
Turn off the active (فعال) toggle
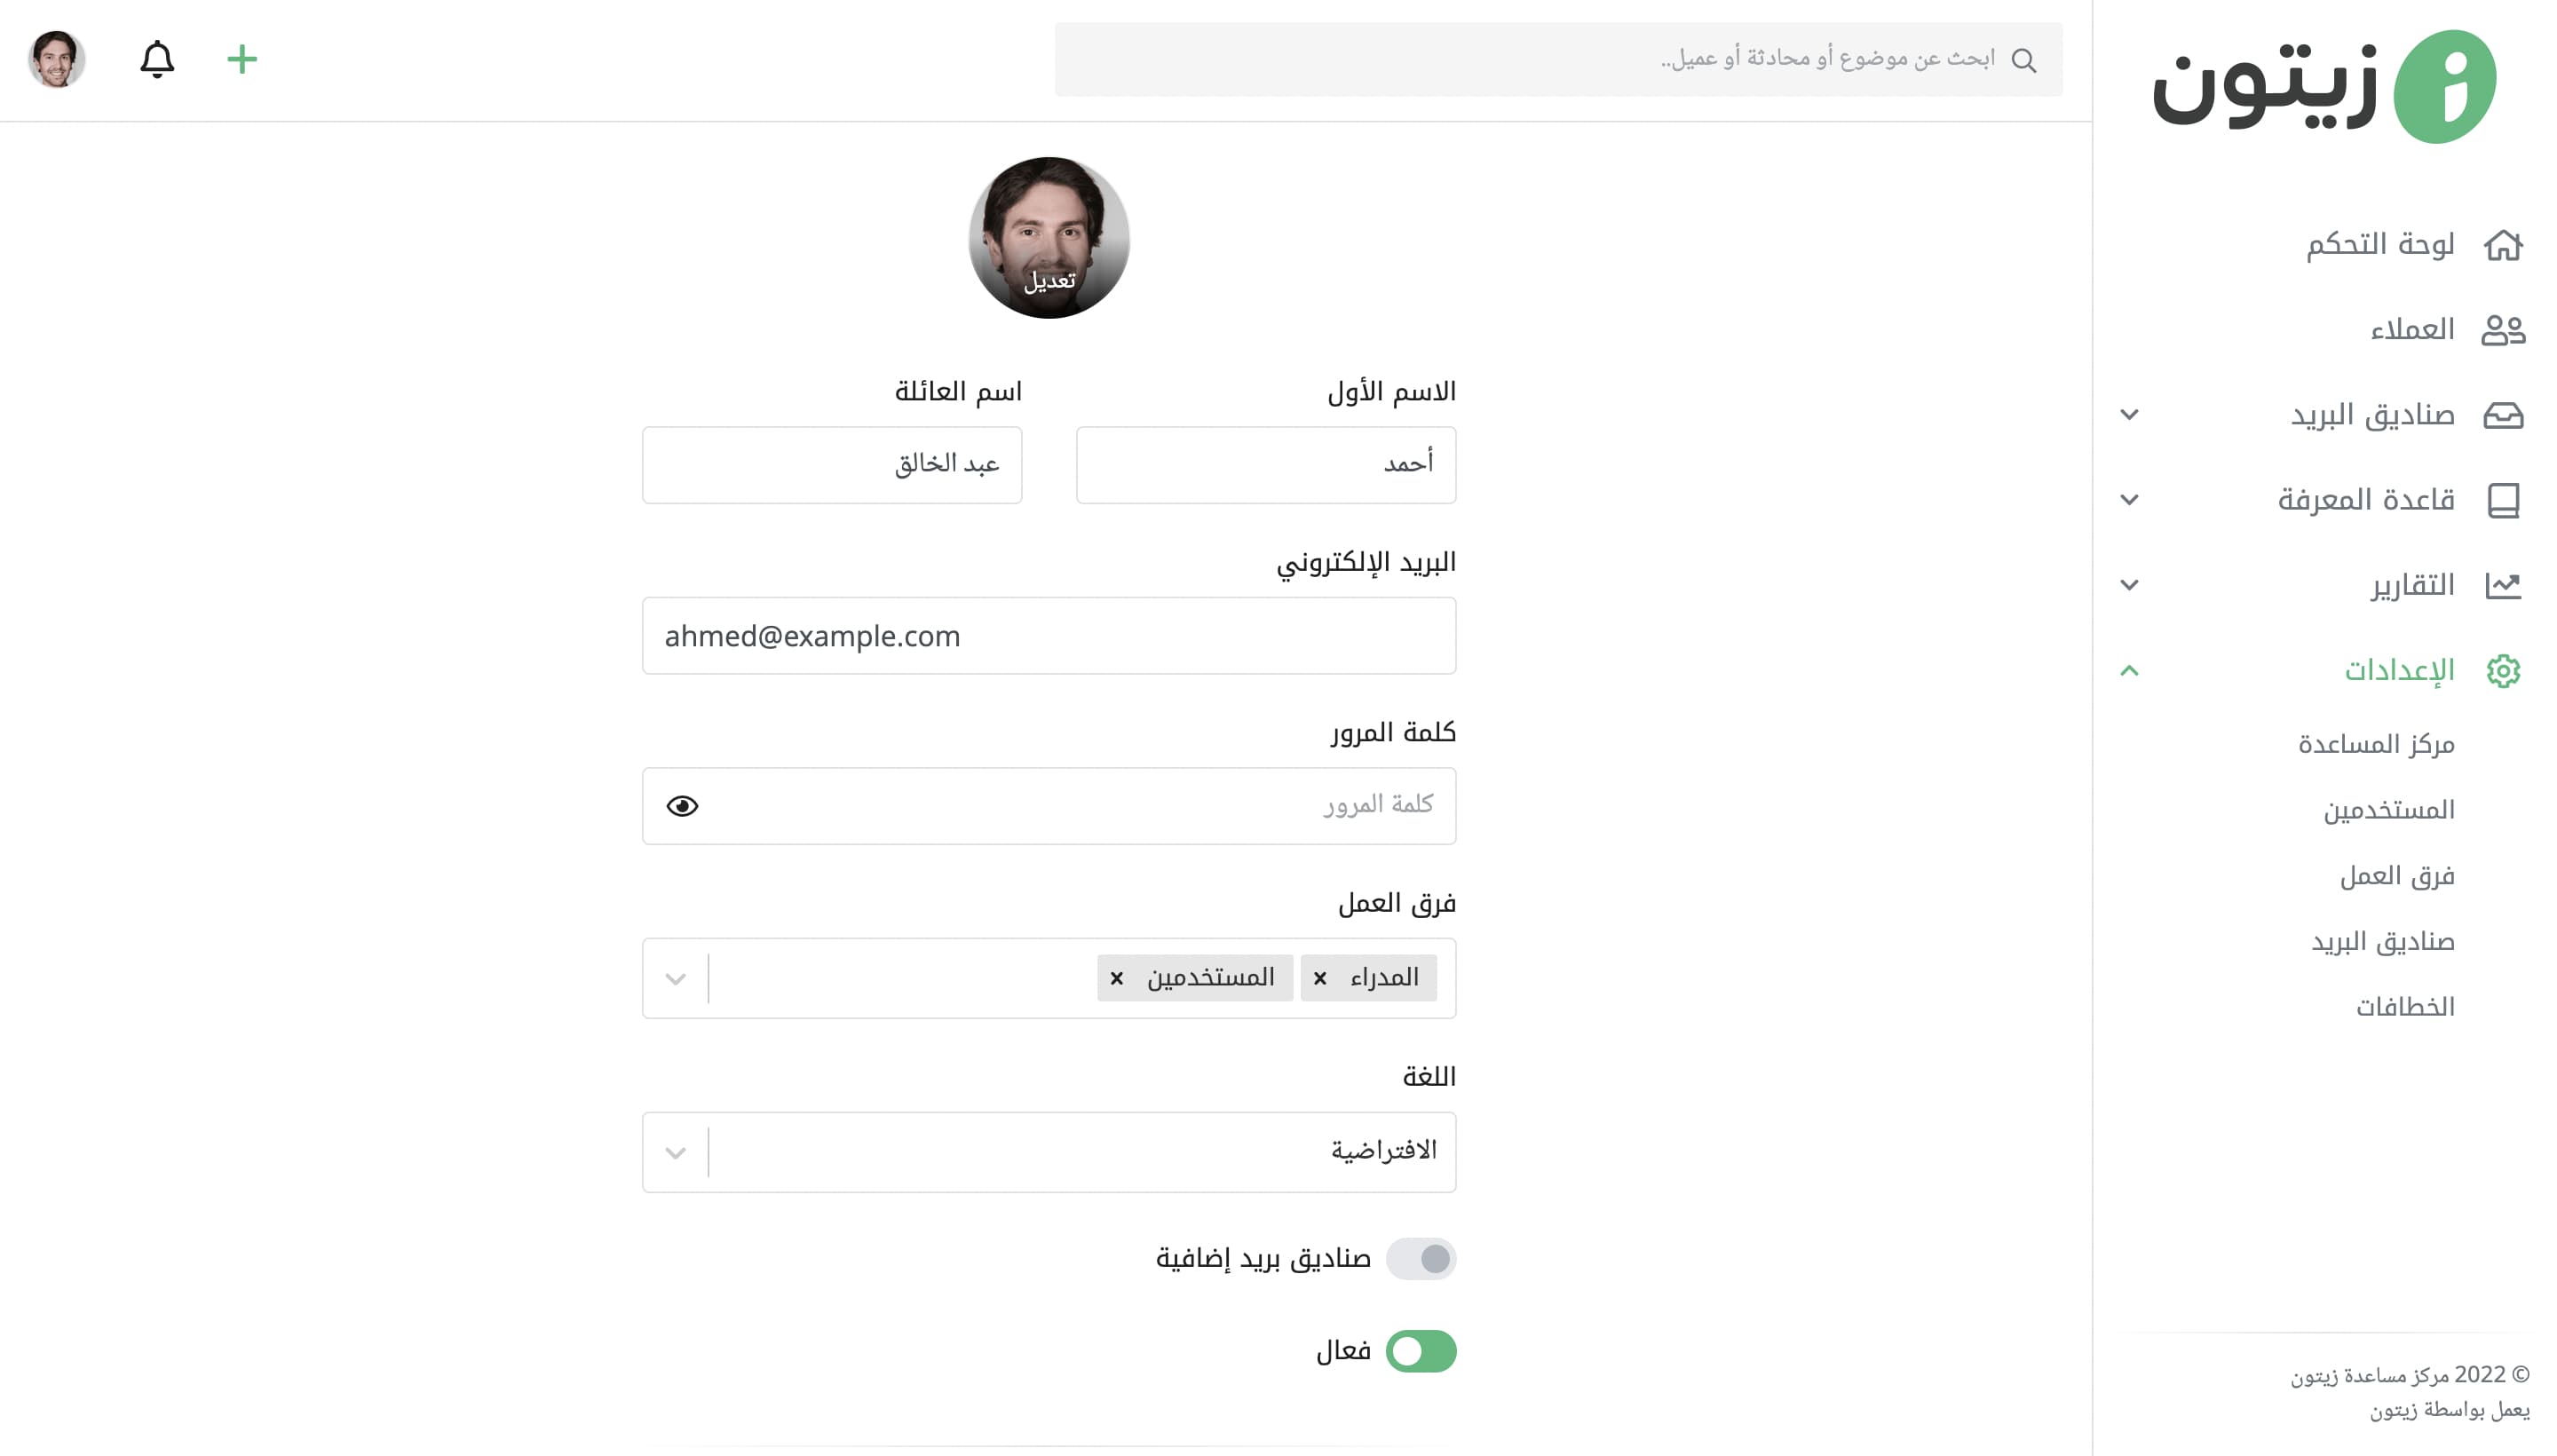[x=1421, y=1351]
